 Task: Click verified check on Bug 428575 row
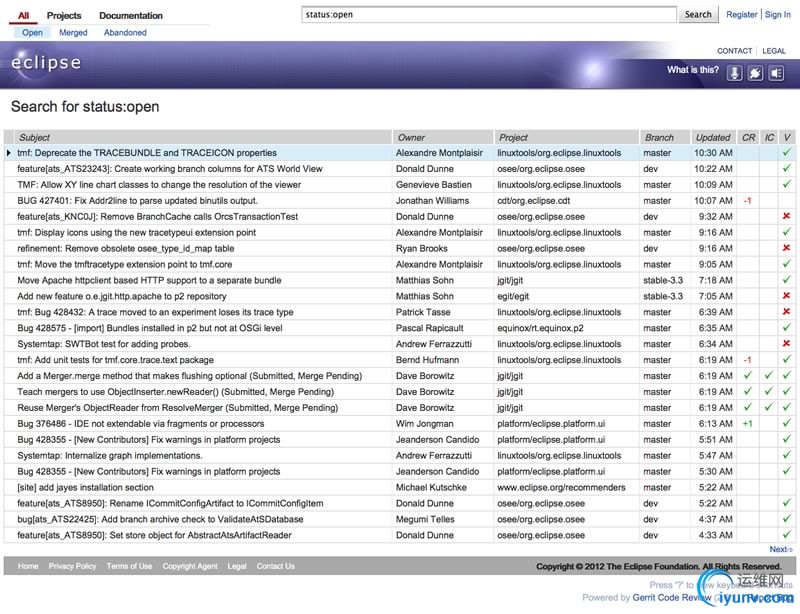point(787,327)
